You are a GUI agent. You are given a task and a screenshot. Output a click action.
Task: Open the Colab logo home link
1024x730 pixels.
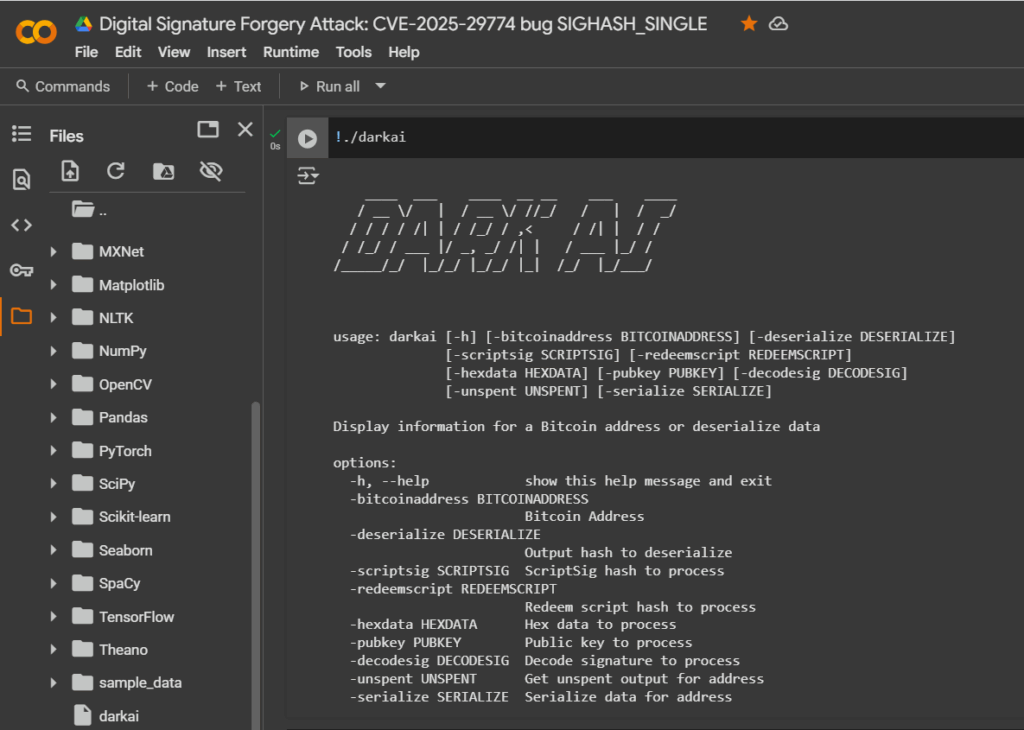point(36,31)
